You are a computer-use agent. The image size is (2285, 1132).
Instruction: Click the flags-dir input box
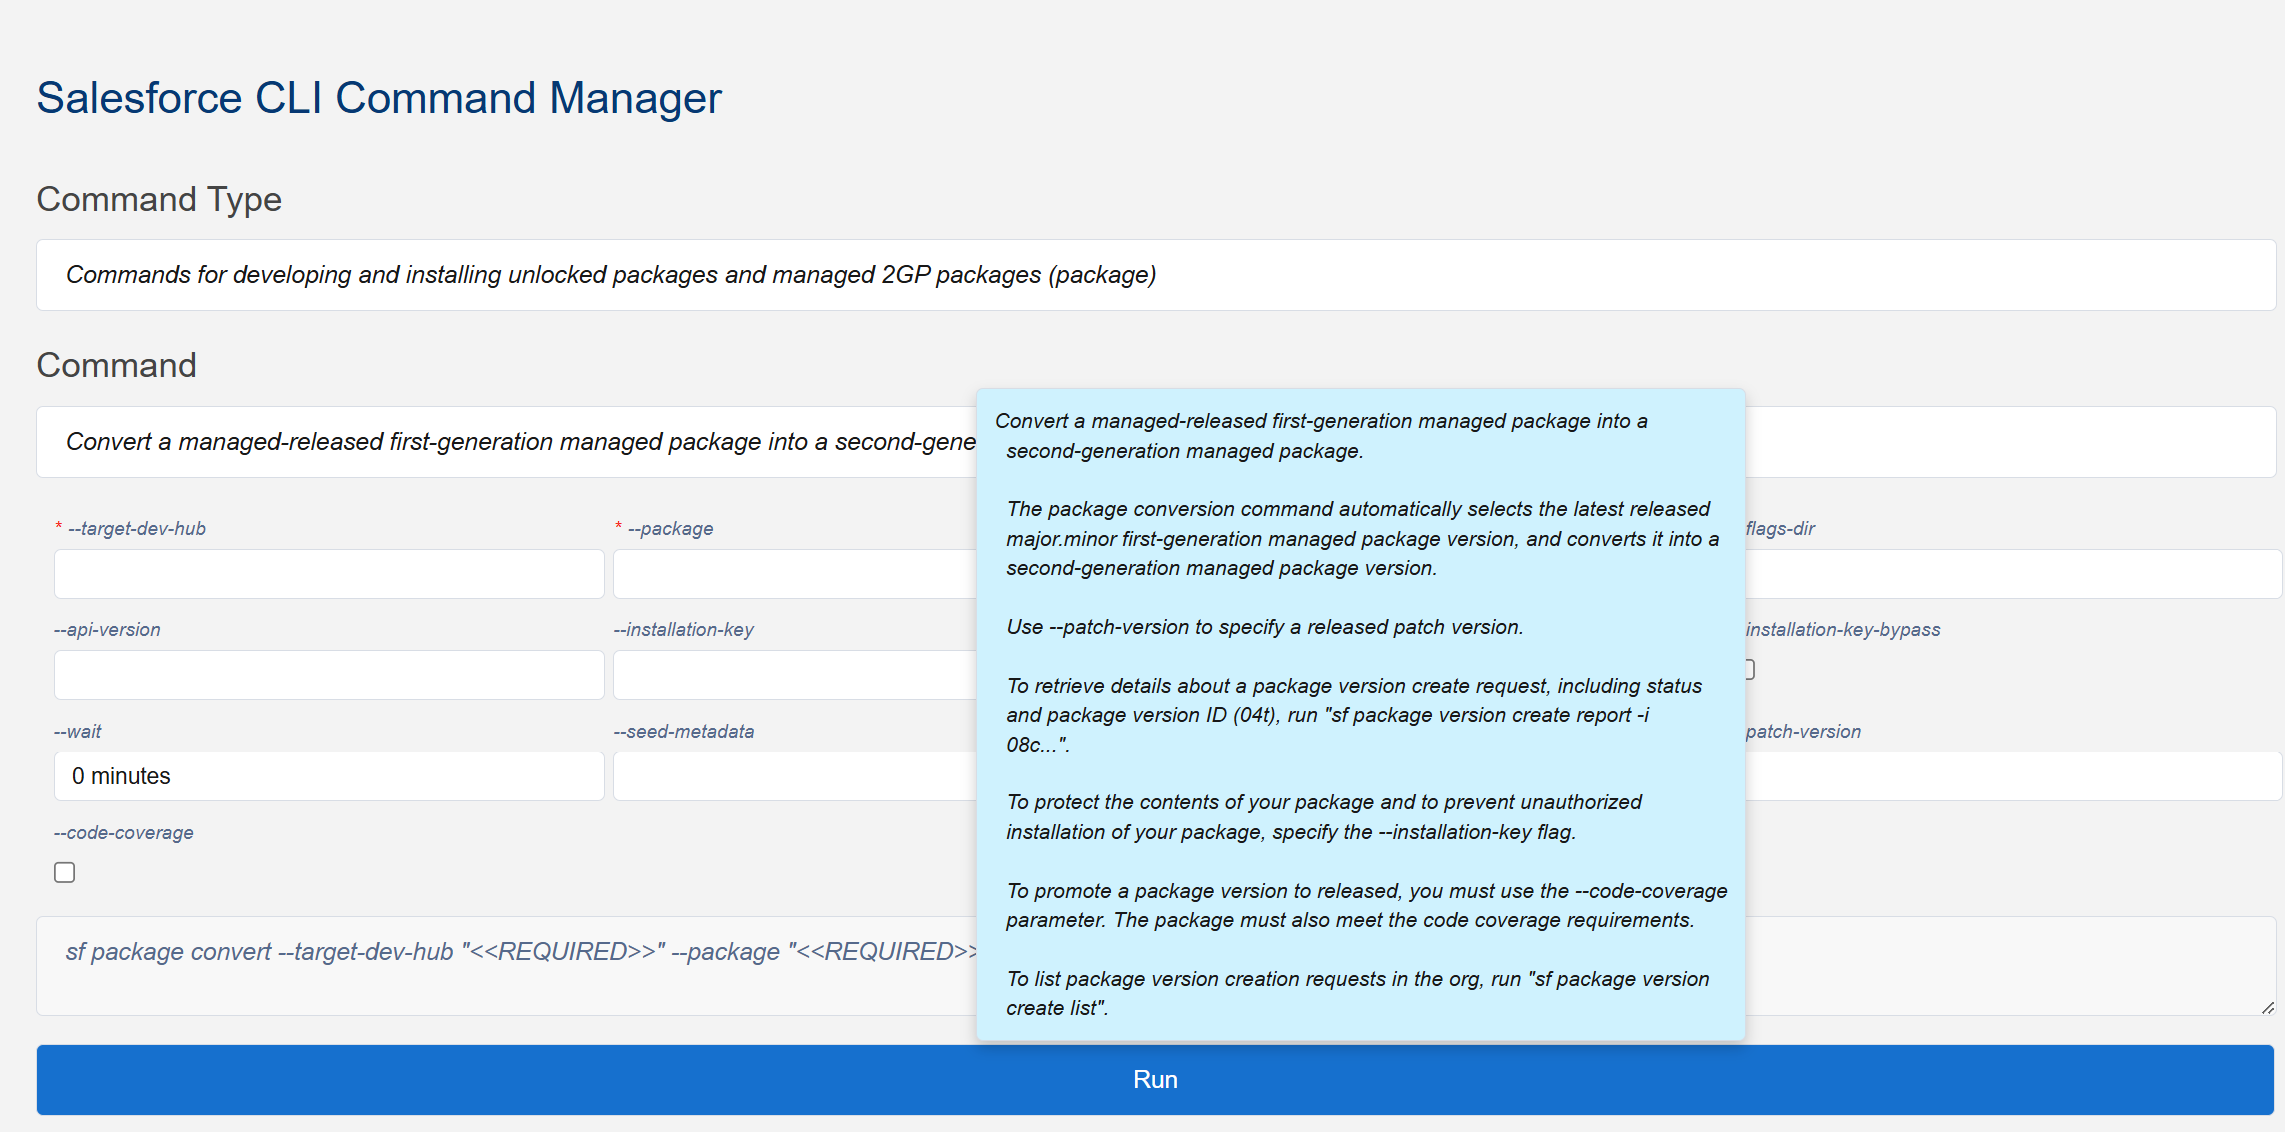coord(2012,574)
